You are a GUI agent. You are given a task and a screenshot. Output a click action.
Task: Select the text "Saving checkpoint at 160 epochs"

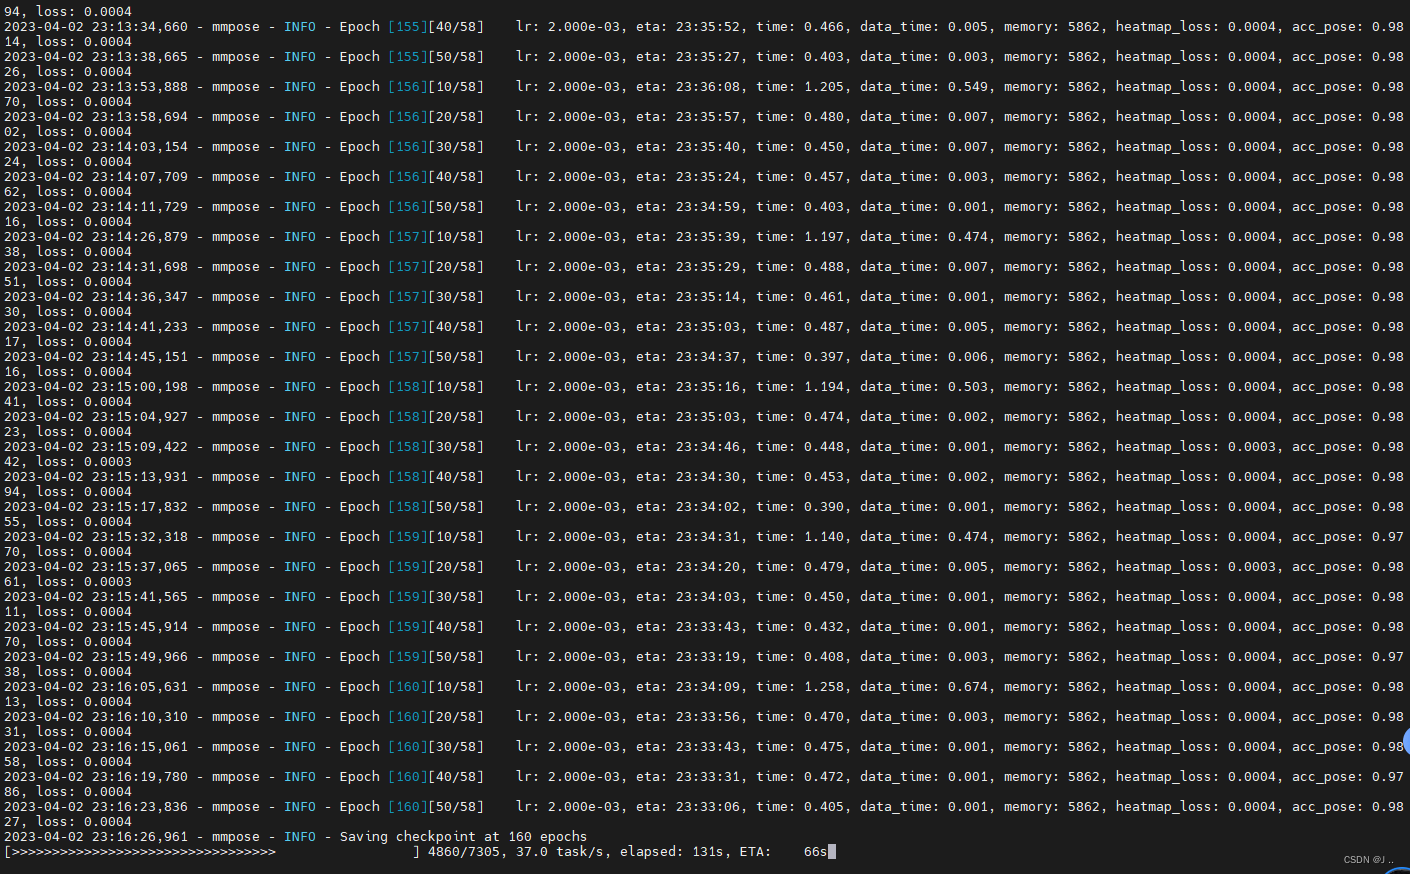[x=463, y=837]
